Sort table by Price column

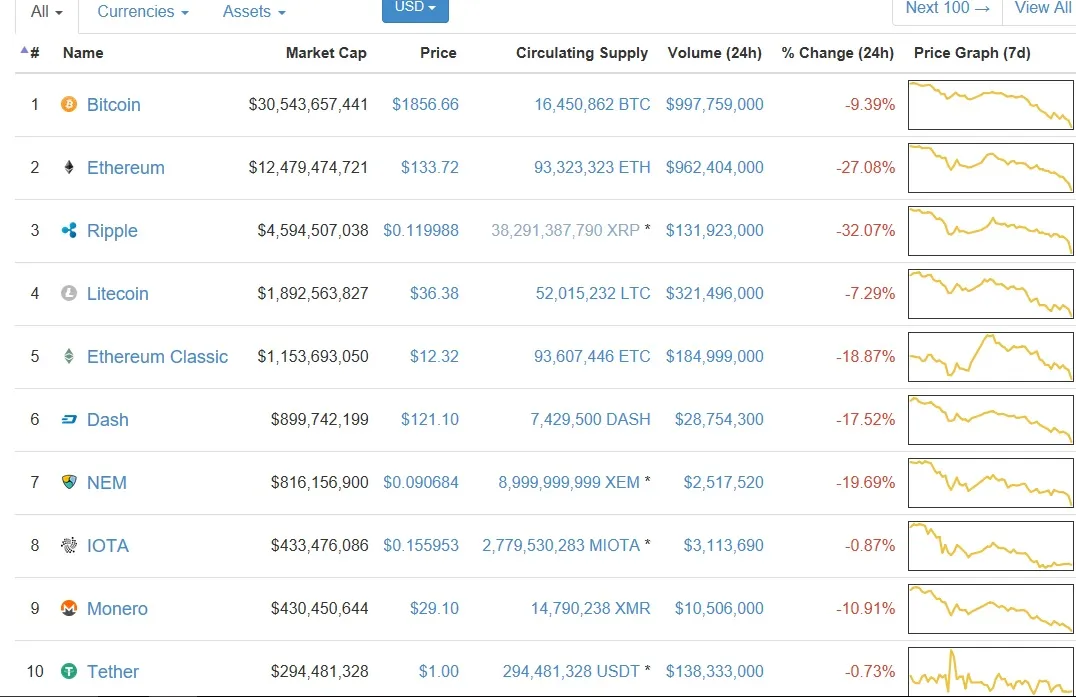(x=438, y=53)
